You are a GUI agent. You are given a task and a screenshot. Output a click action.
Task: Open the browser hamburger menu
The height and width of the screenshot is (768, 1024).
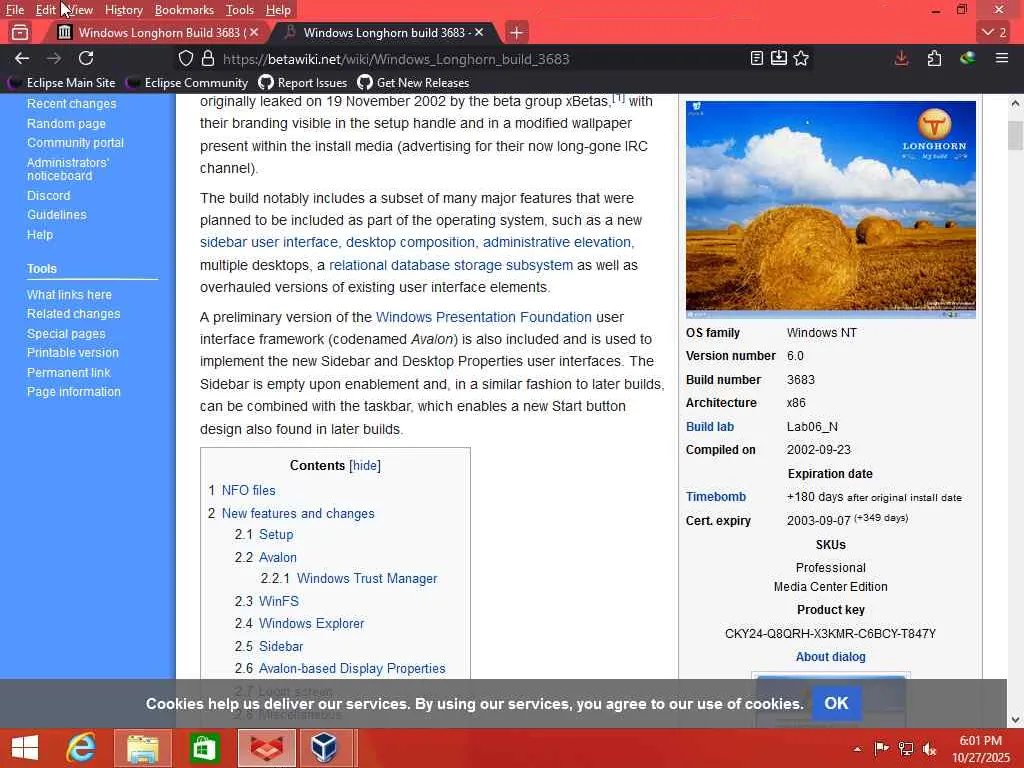click(x=1001, y=58)
